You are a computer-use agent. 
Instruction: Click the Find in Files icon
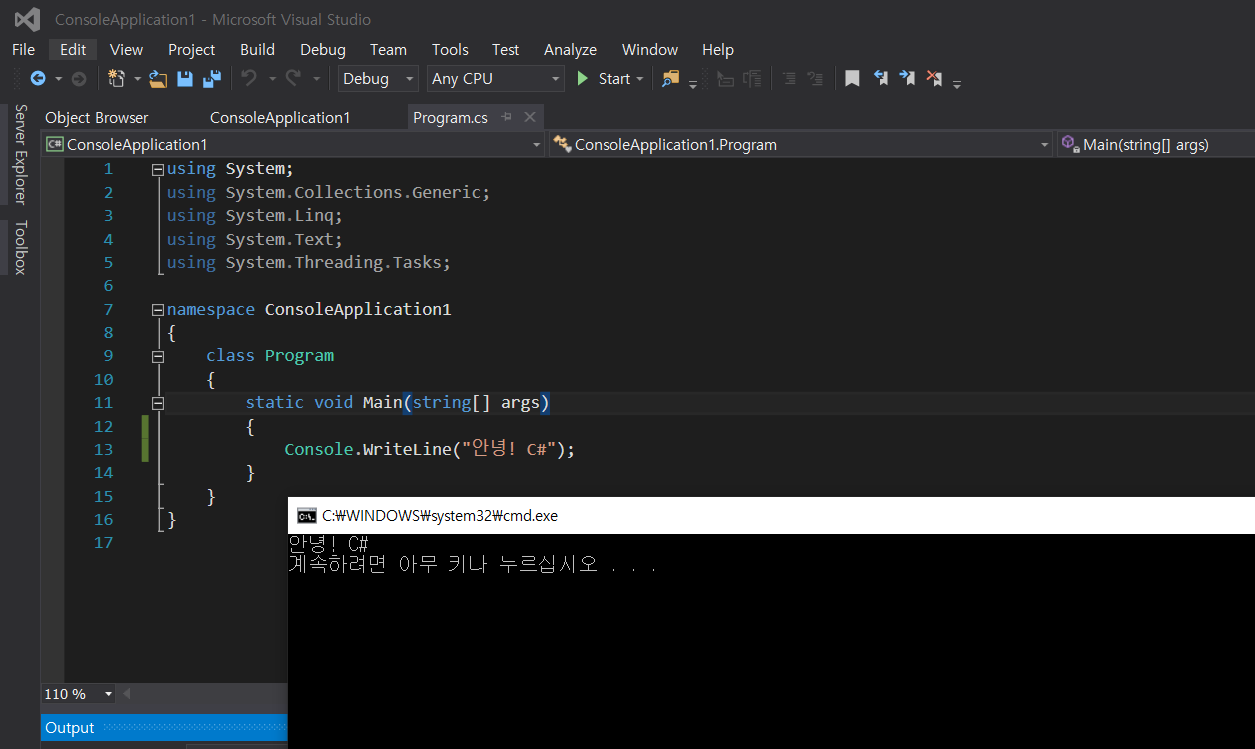tap(670, 78)
